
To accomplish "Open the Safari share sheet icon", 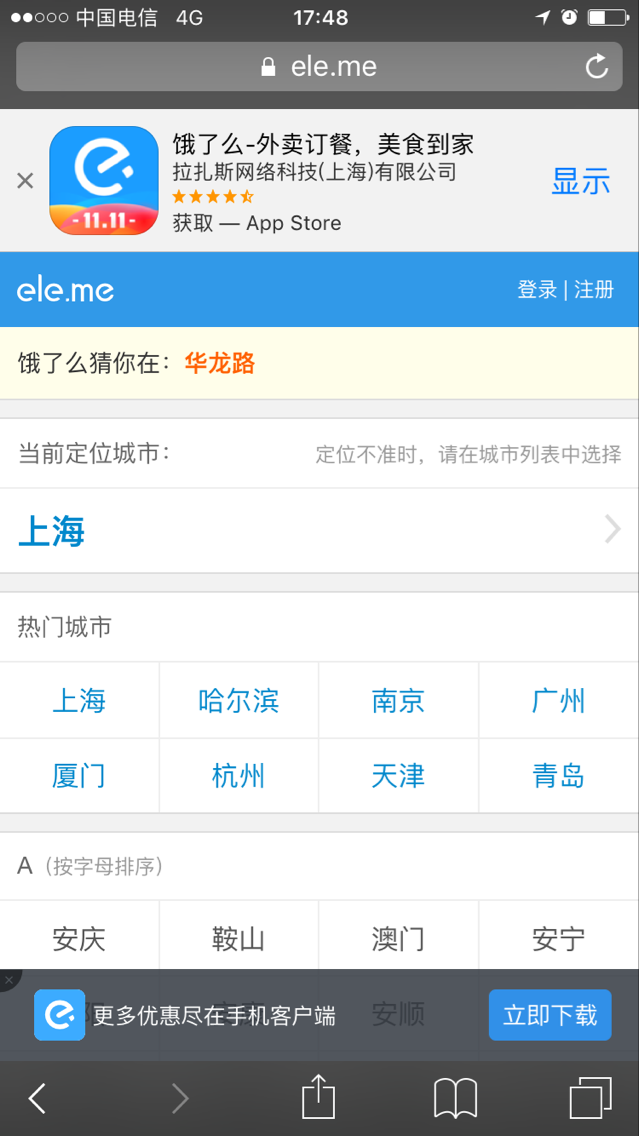I will (x=318, y=1097).
